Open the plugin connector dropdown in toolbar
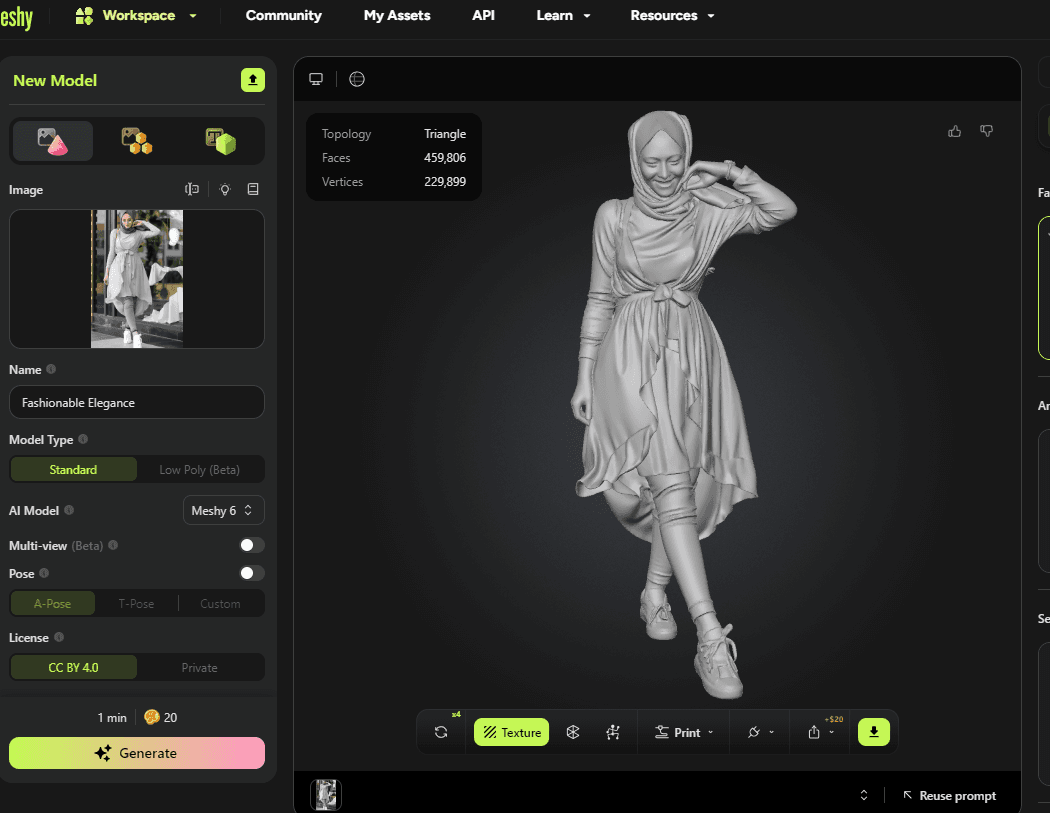The height and width of the screenshot is (813, 1050). tap(761, 732)
